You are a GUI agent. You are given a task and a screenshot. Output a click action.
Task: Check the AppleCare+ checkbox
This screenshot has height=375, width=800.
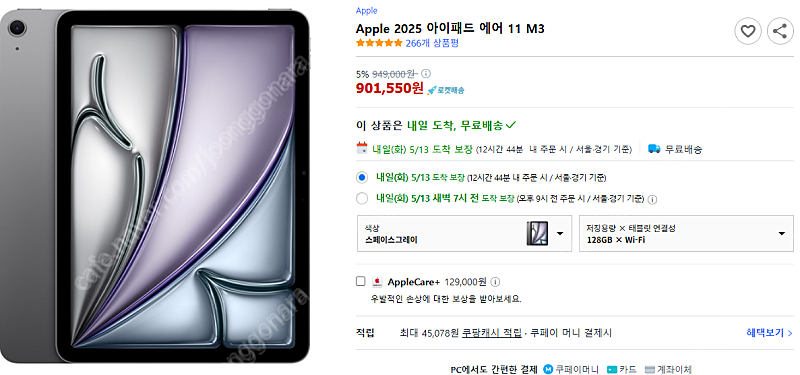[x=361, y=281]
